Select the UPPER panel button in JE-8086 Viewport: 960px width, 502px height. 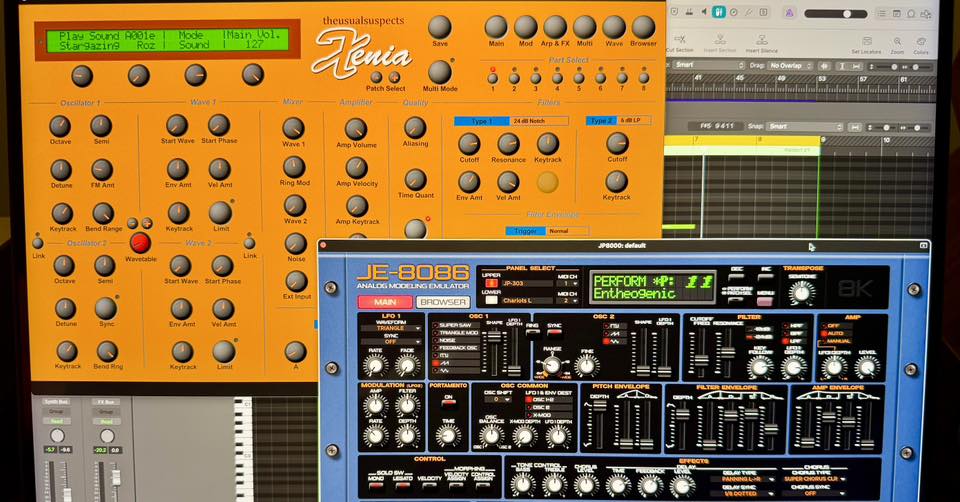(491, 283)
